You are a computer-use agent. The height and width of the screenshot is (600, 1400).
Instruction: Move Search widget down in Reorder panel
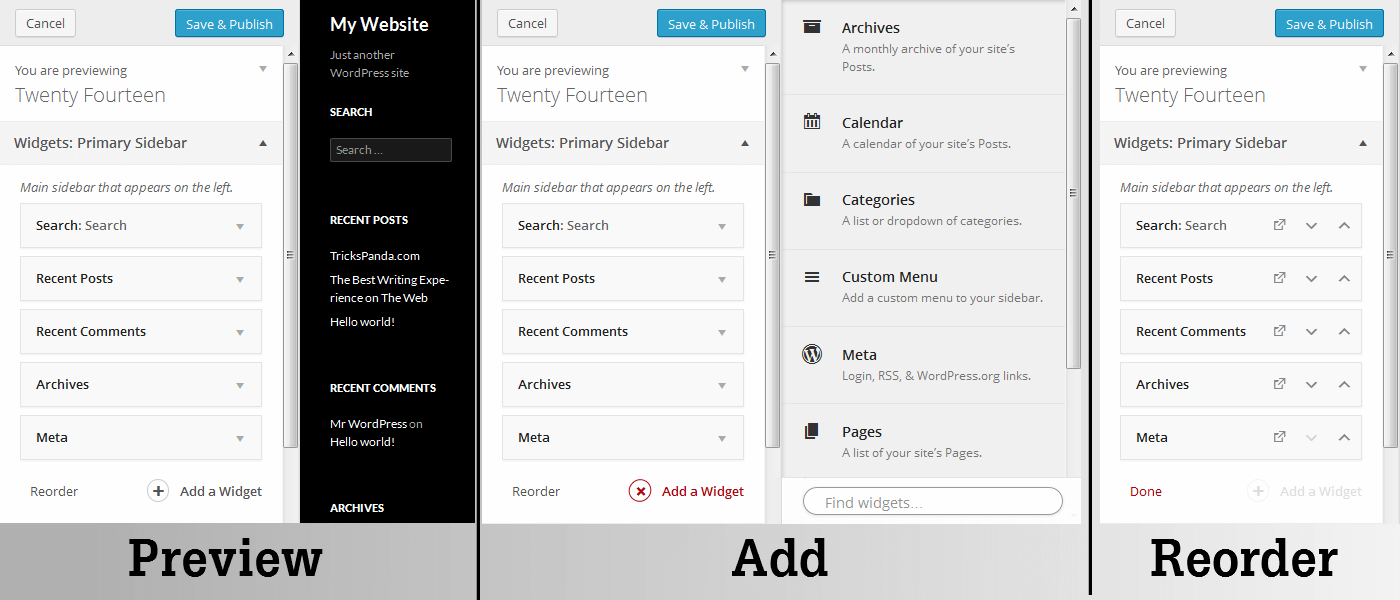click(1312, 226)
